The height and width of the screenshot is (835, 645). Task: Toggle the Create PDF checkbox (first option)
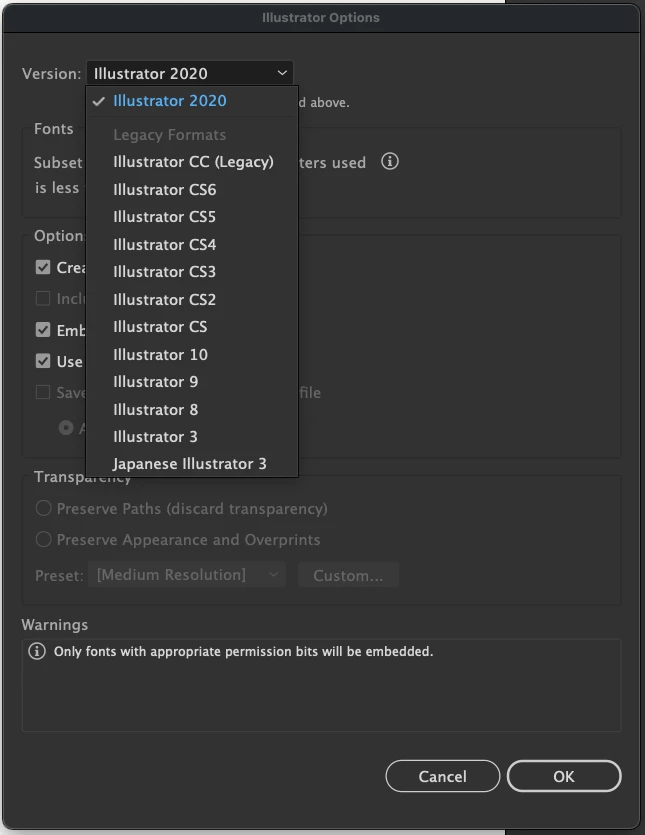point(43,267)
